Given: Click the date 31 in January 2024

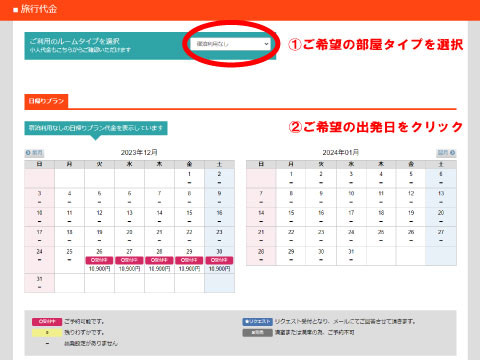Looking at the screenshot, I should (351, 252).
